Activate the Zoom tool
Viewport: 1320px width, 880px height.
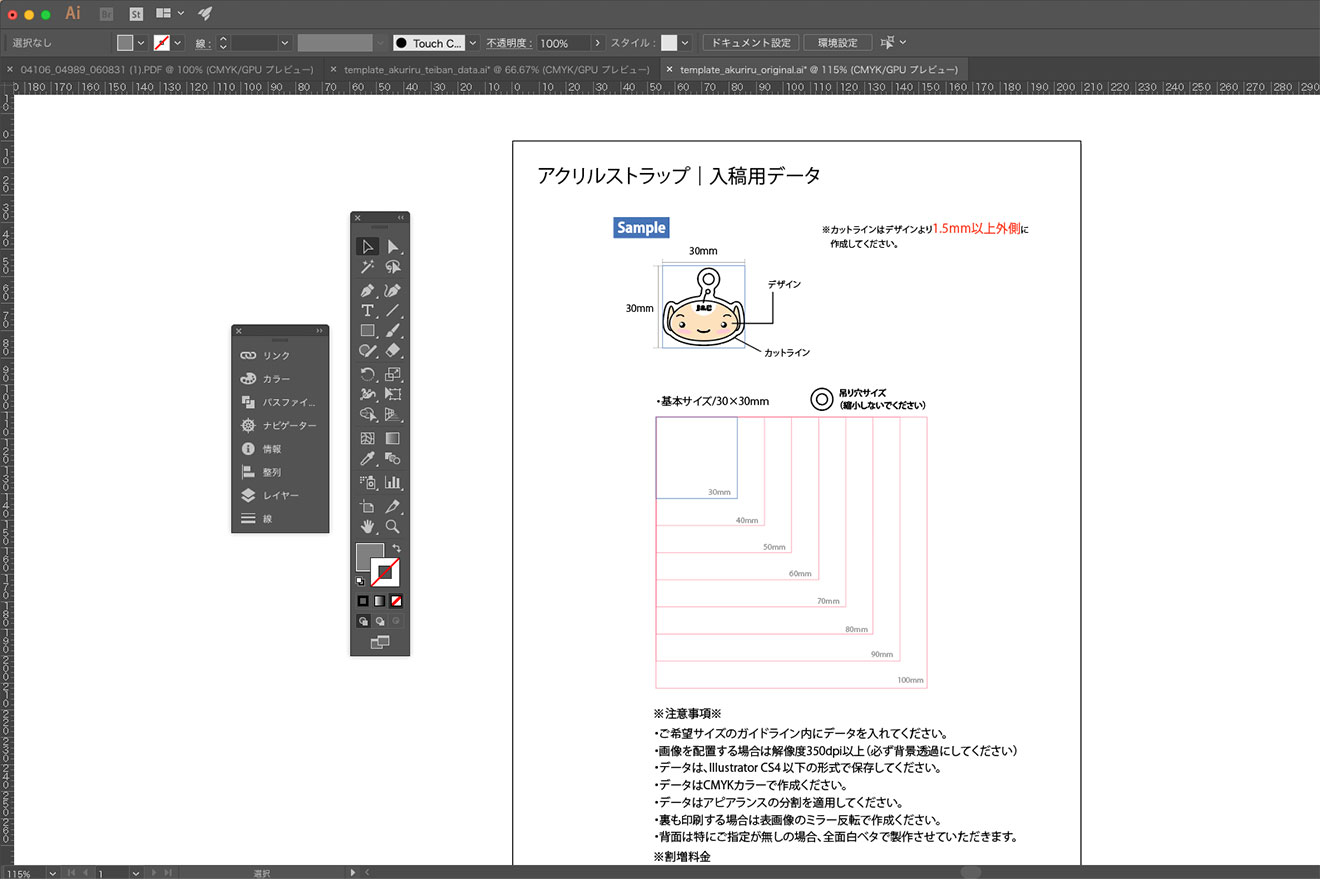click(x=392, y=527)
